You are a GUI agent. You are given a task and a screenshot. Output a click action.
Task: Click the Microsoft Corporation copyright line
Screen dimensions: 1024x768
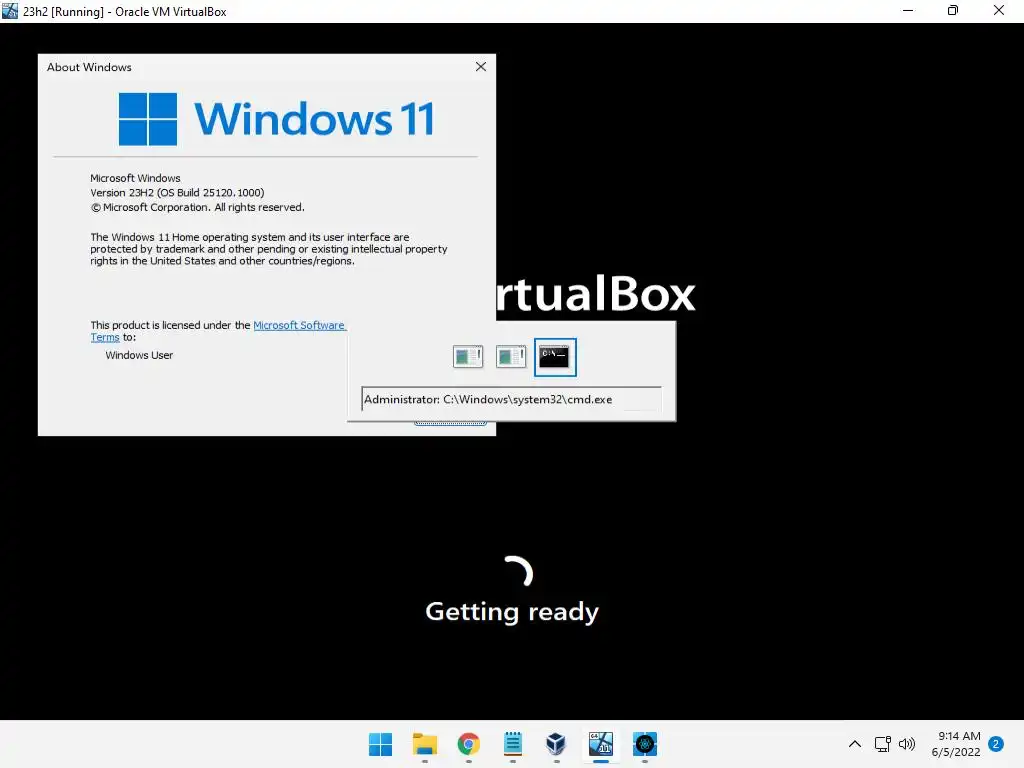tap(197, 208)
